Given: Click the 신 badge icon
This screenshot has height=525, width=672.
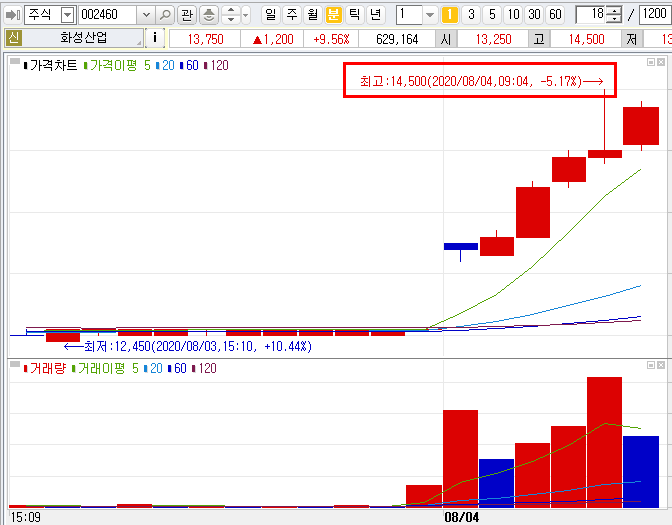Looking at the screenshot, I should 14,39.
